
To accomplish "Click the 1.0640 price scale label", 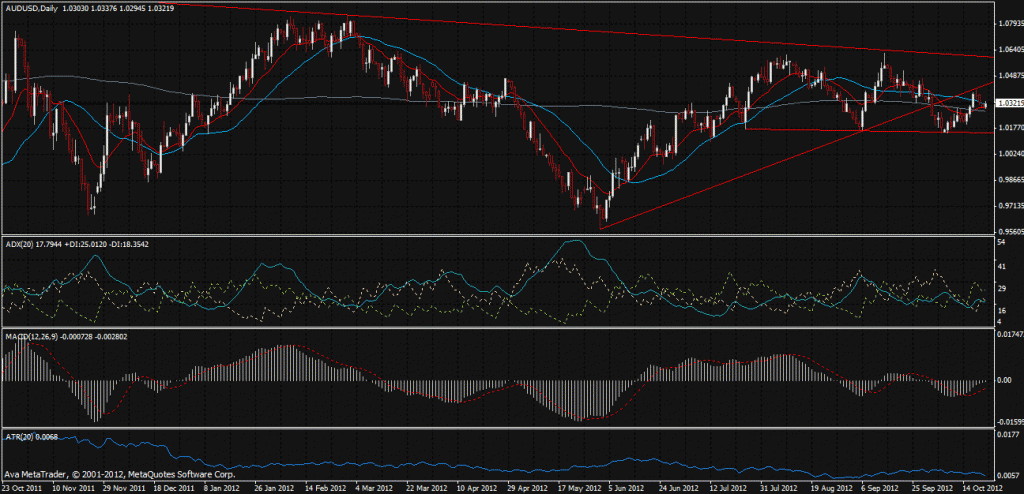I will (x=1009, y=49).
